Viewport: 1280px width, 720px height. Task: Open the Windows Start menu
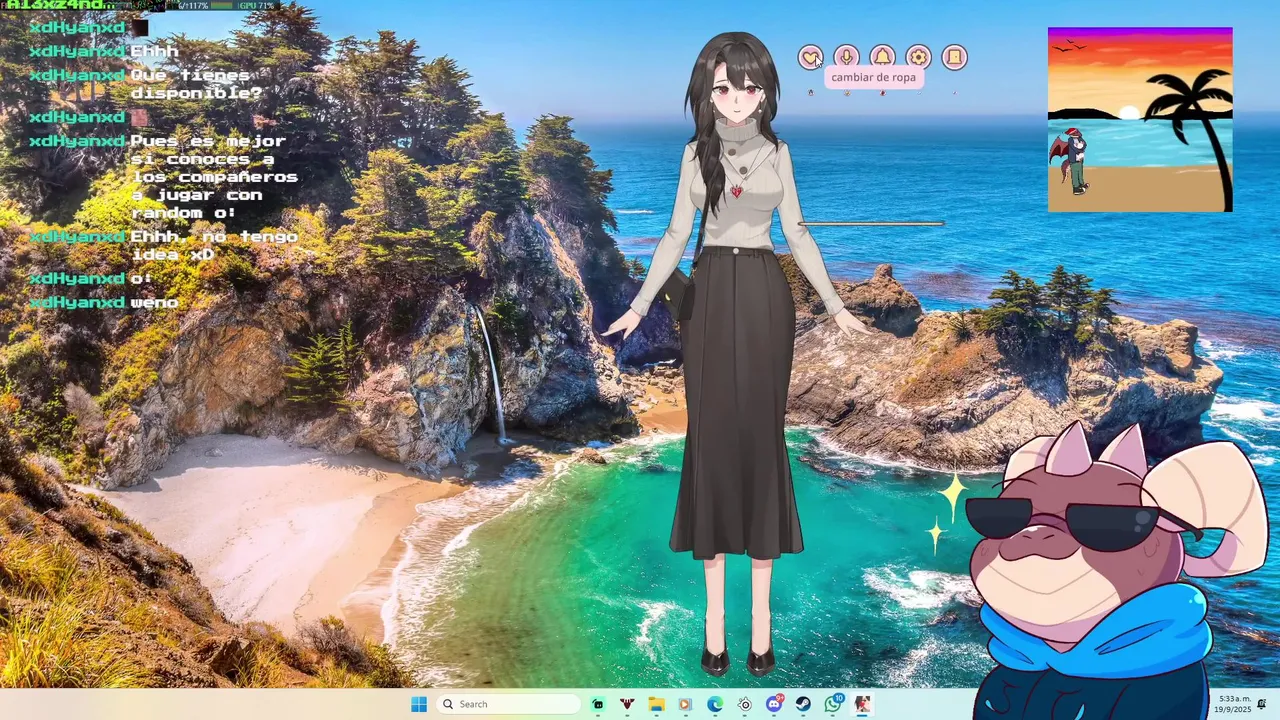coord(419,704)
